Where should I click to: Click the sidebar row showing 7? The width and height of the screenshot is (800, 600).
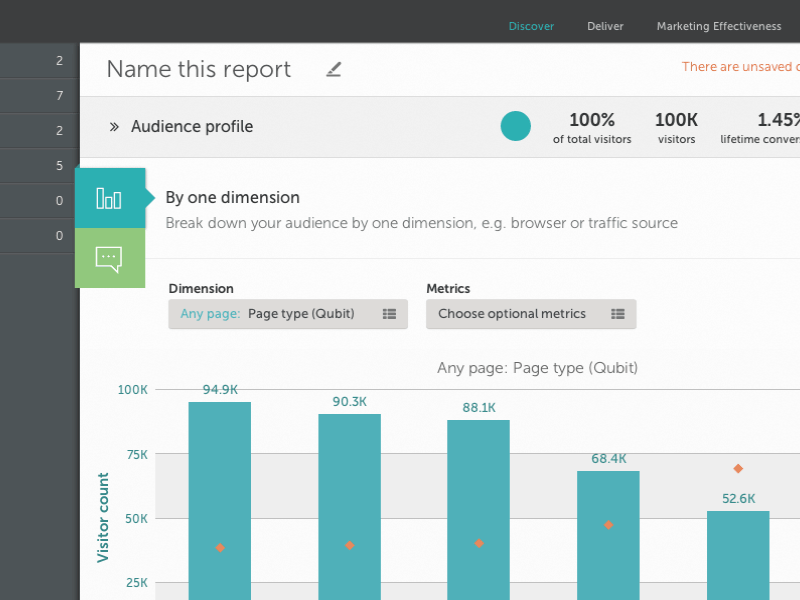(x=39, y=95)
